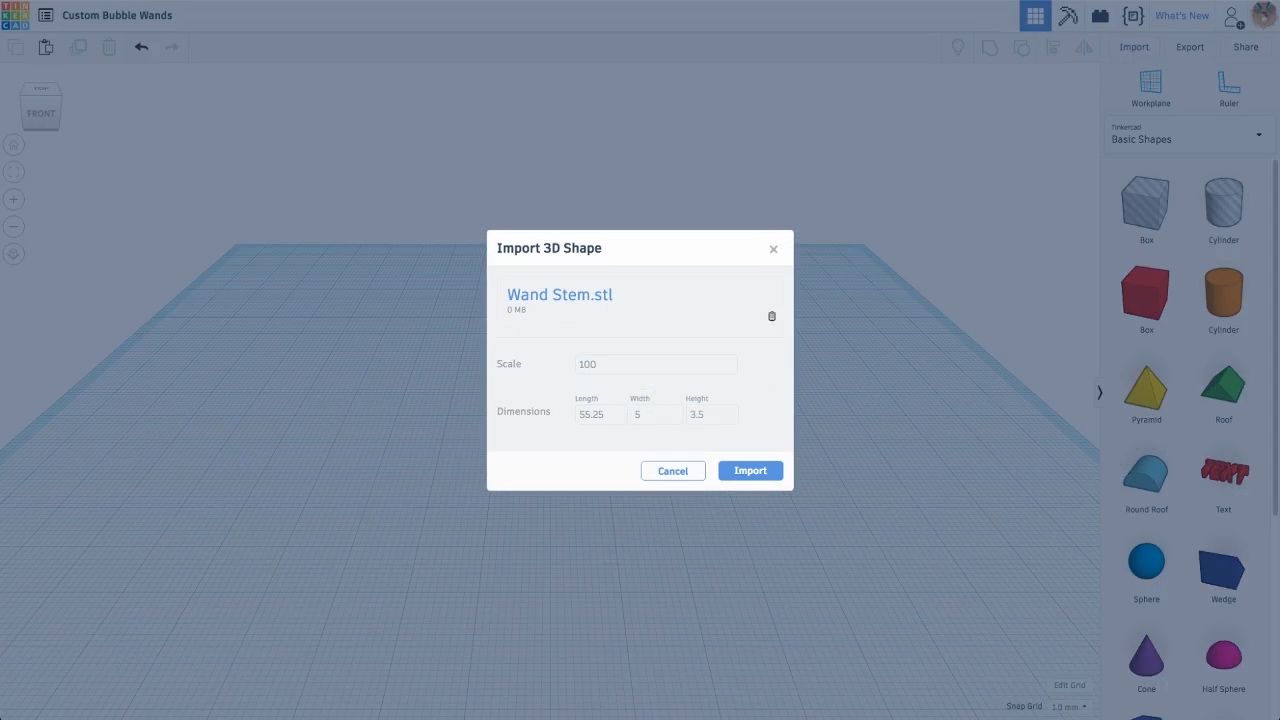Select the dark blue Wedge shape

point(1224,570)
